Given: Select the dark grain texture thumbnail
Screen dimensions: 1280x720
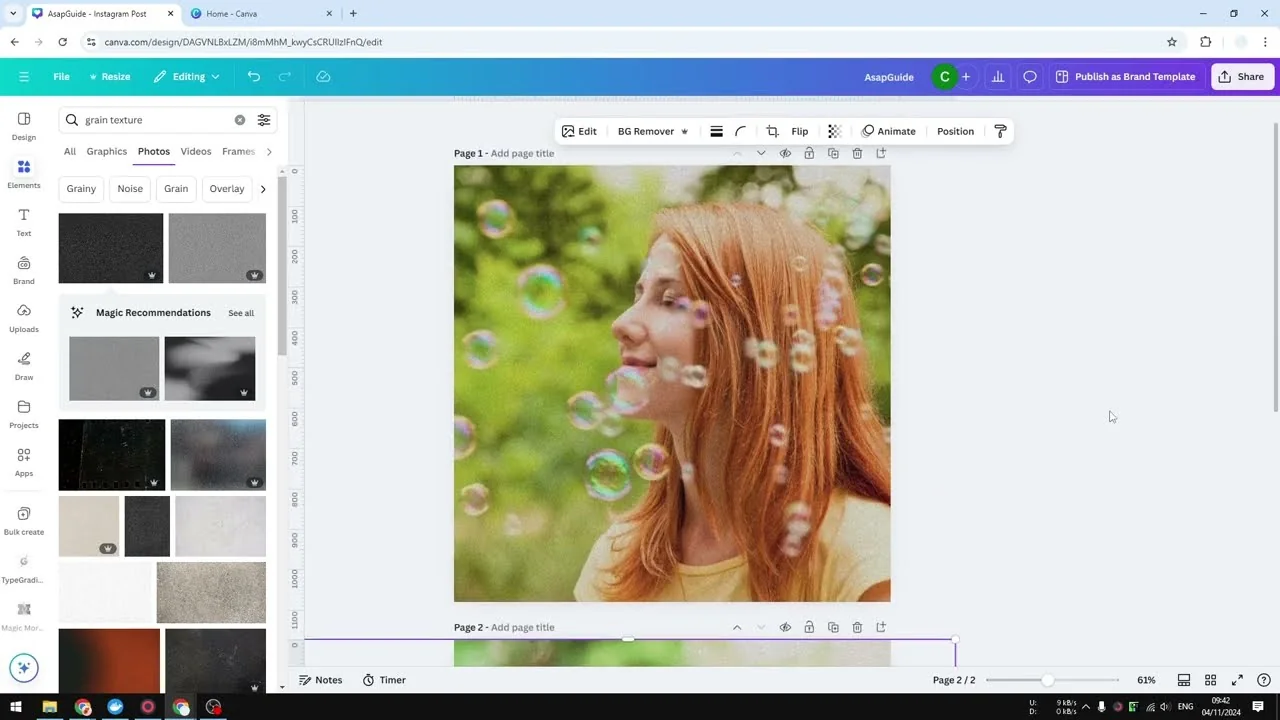Looking at the screenshot, I should click(110, 247).
